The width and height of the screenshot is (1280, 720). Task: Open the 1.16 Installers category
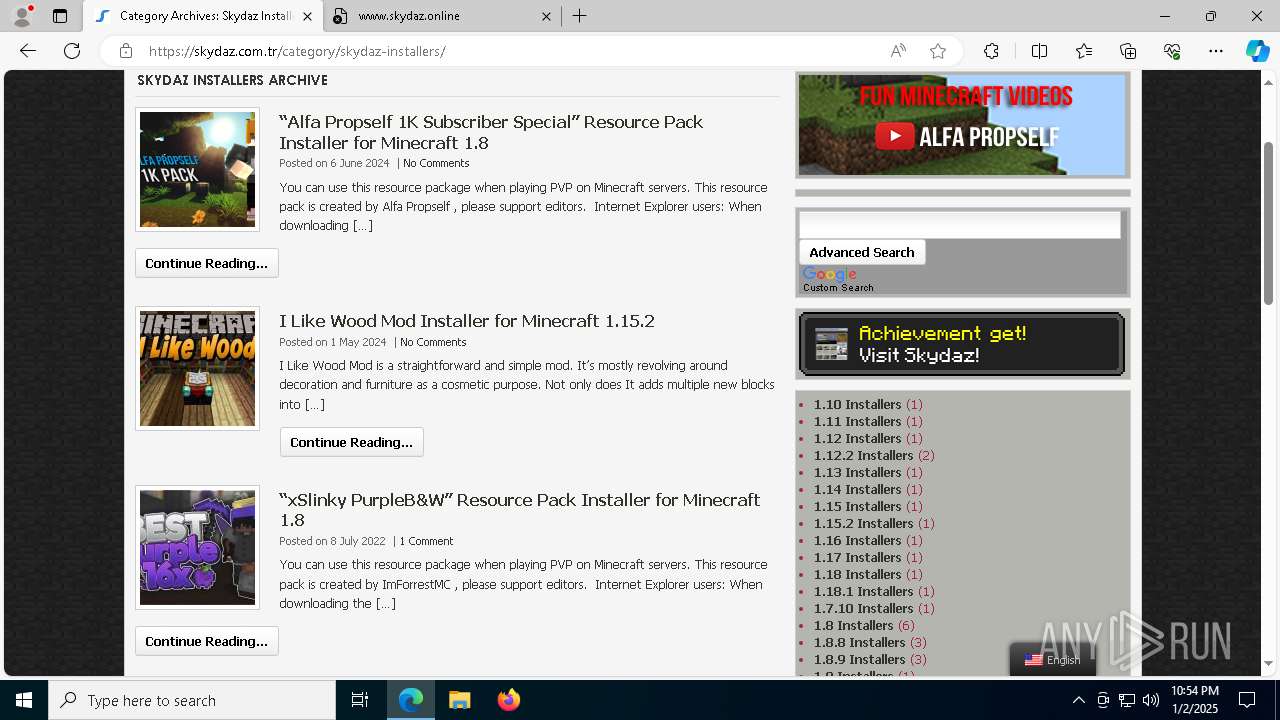857,540
